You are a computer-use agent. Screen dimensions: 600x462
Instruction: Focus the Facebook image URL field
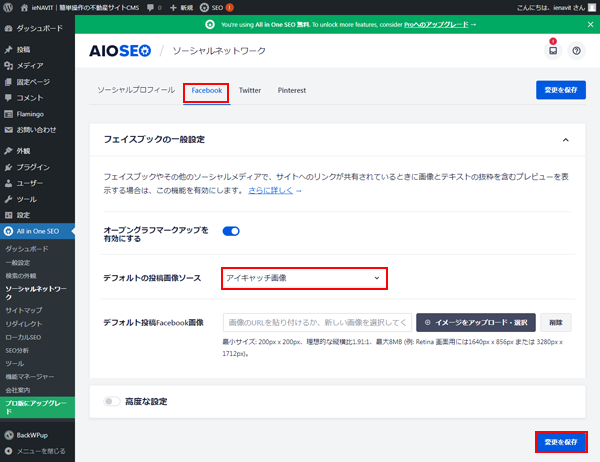(317, 323)
